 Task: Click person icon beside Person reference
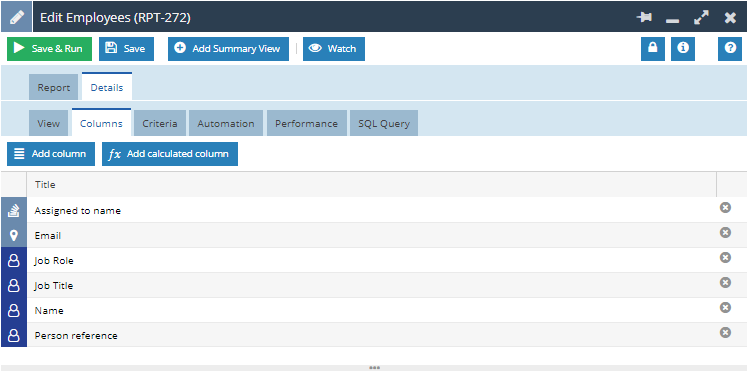click(x=14, y=335)
